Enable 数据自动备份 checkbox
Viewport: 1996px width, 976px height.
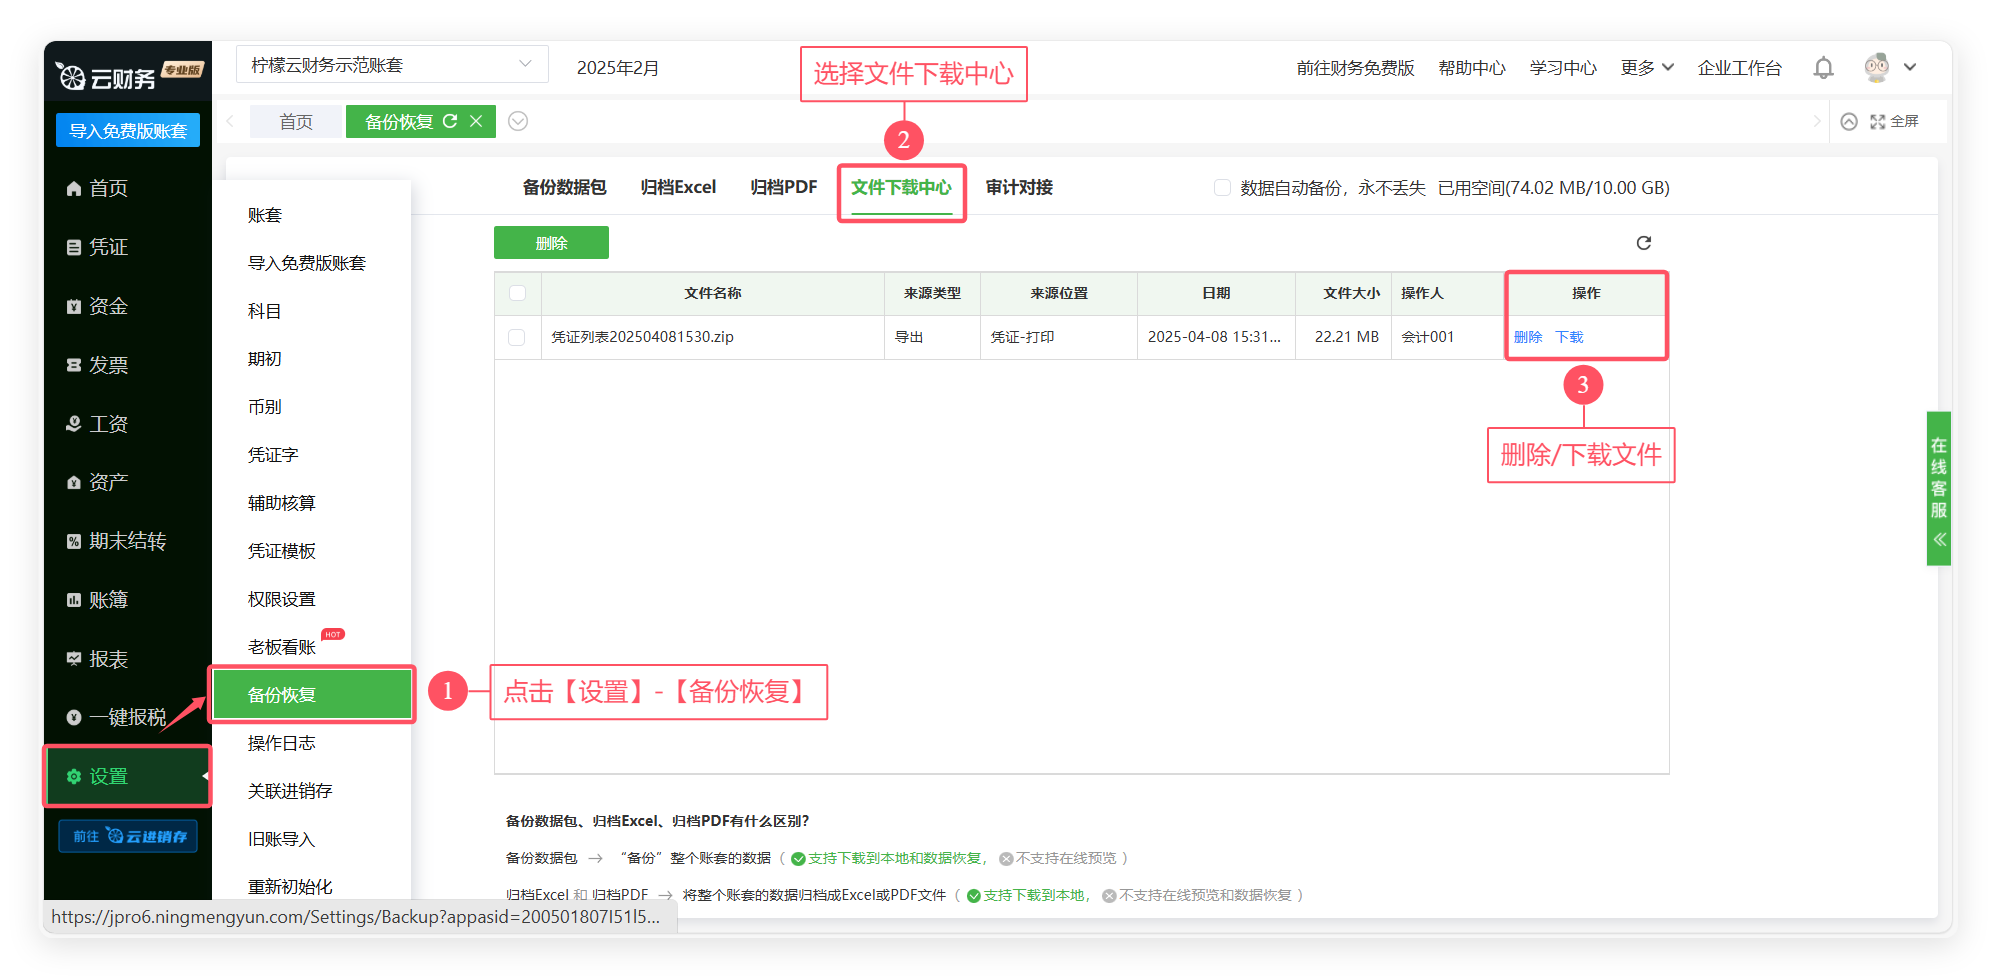[x=1222, y=188]
